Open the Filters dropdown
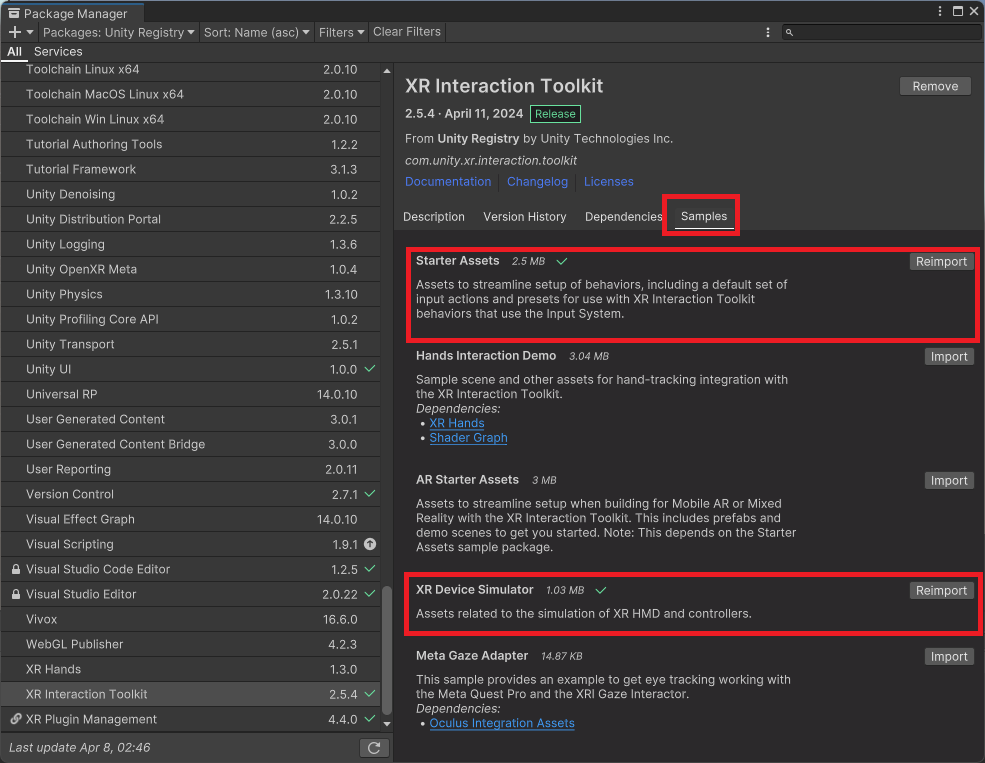985x763 pixels. tap(341, 32)
